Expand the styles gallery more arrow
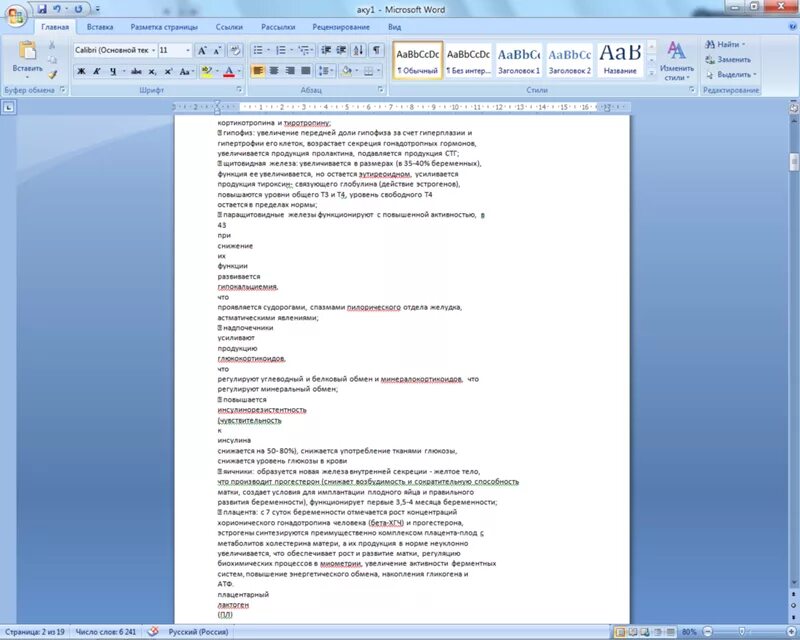The image size is (800, 640). [651, 74]
